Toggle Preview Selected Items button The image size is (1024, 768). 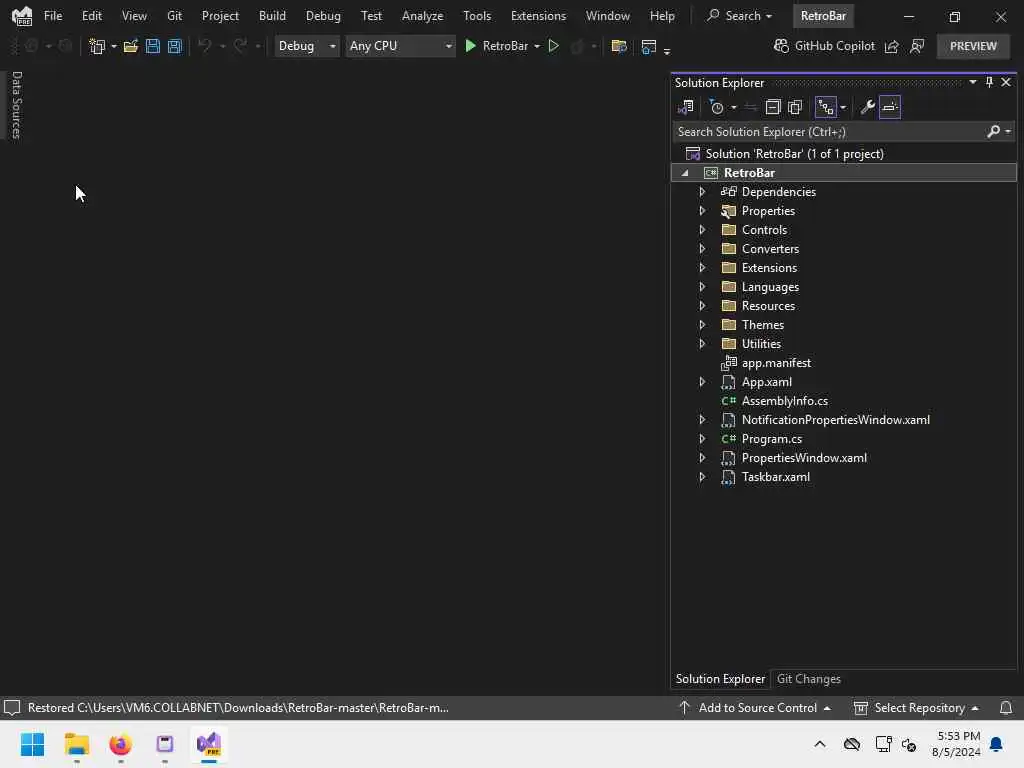point(889,107)
